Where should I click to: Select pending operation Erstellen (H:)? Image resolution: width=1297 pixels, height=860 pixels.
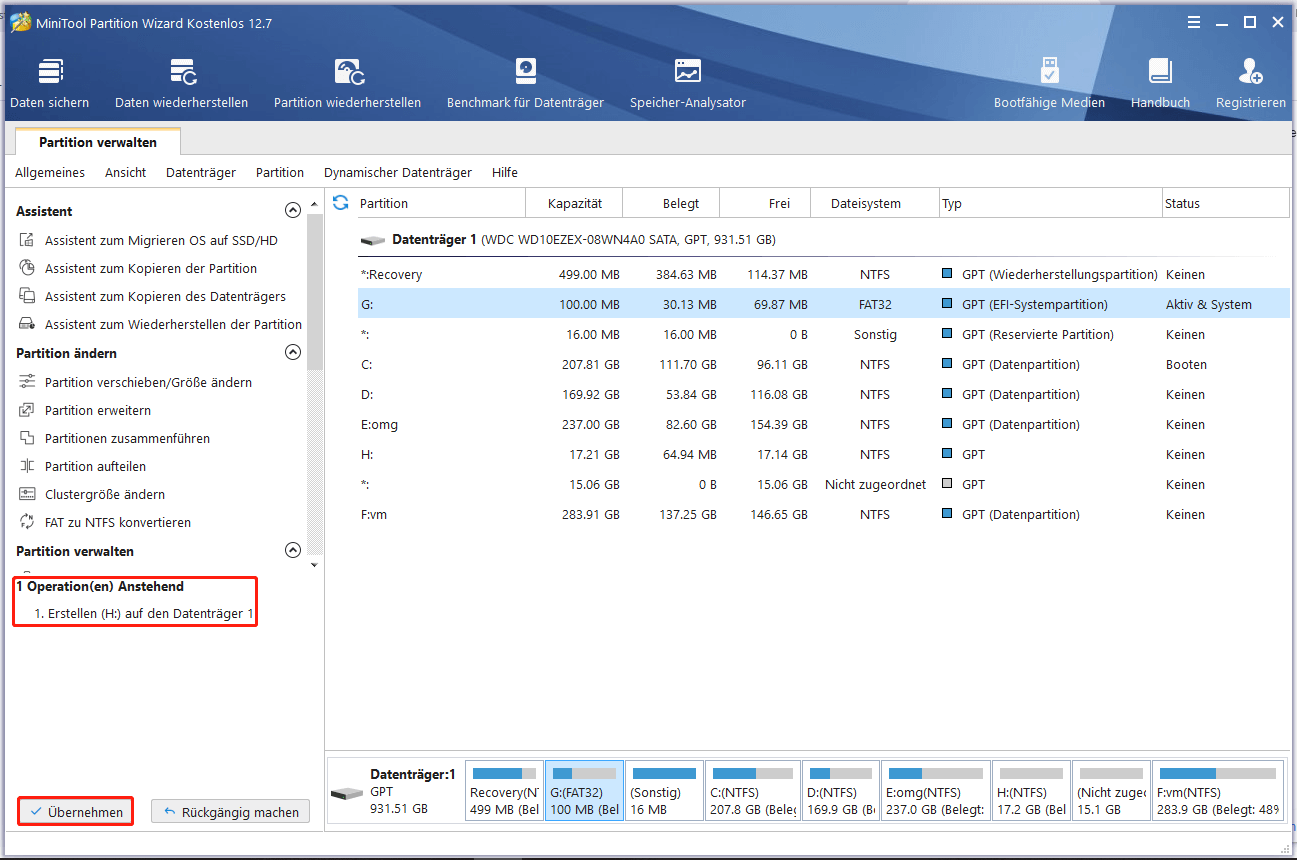point(143,614)
